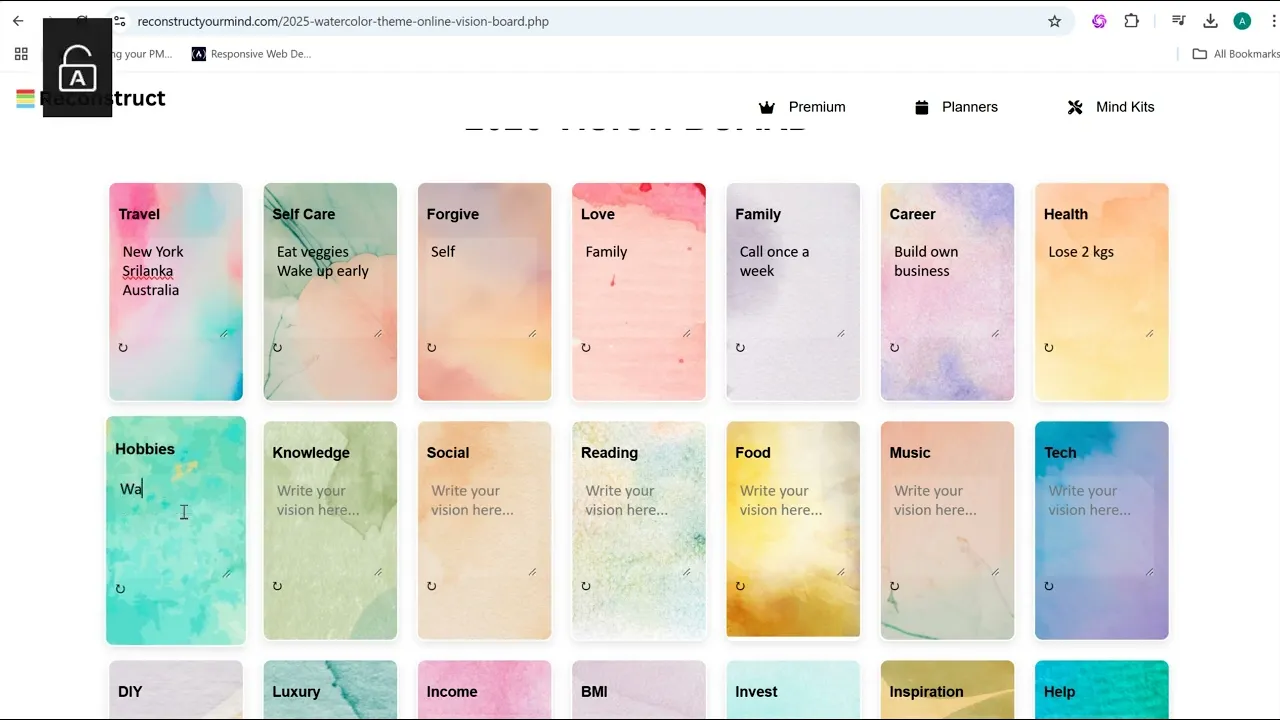Click the Tech vision placeholder text area

pos(1101,528)
